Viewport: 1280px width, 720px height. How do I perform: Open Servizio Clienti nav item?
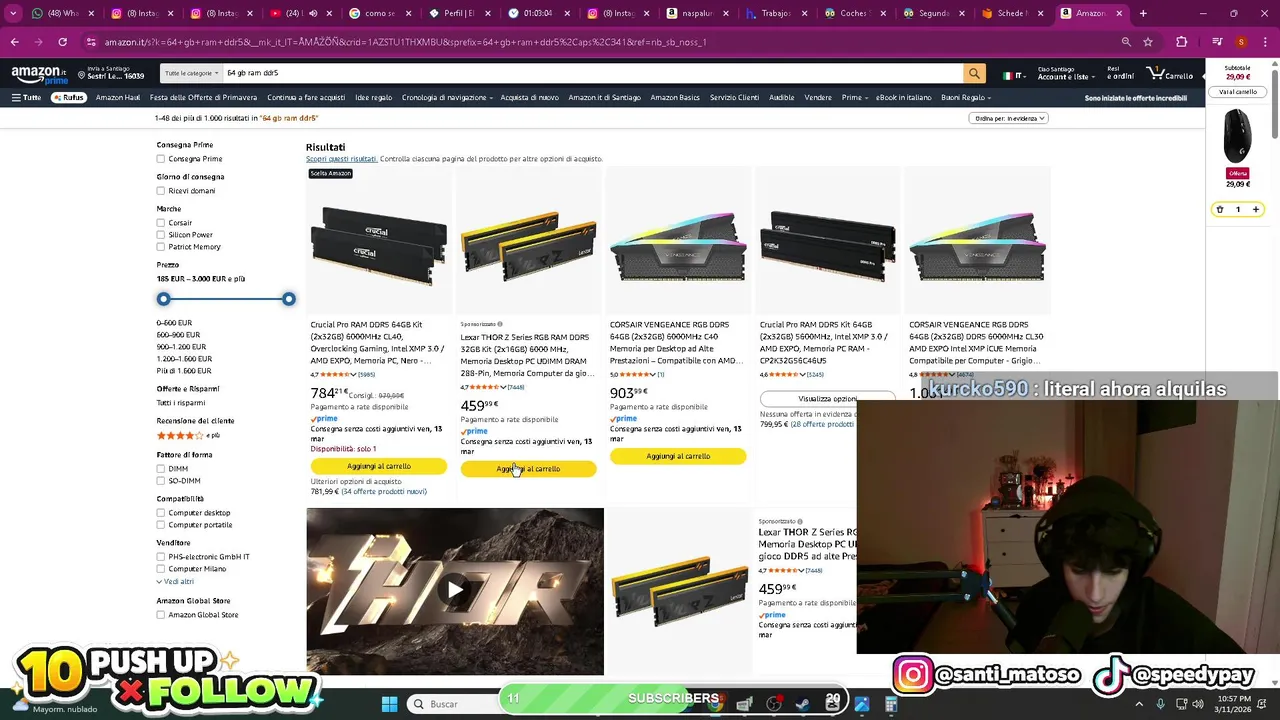735,98
